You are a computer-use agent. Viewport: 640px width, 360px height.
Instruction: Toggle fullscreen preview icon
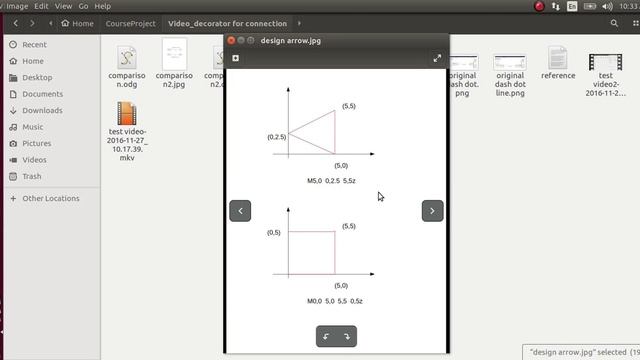[437, 58]
